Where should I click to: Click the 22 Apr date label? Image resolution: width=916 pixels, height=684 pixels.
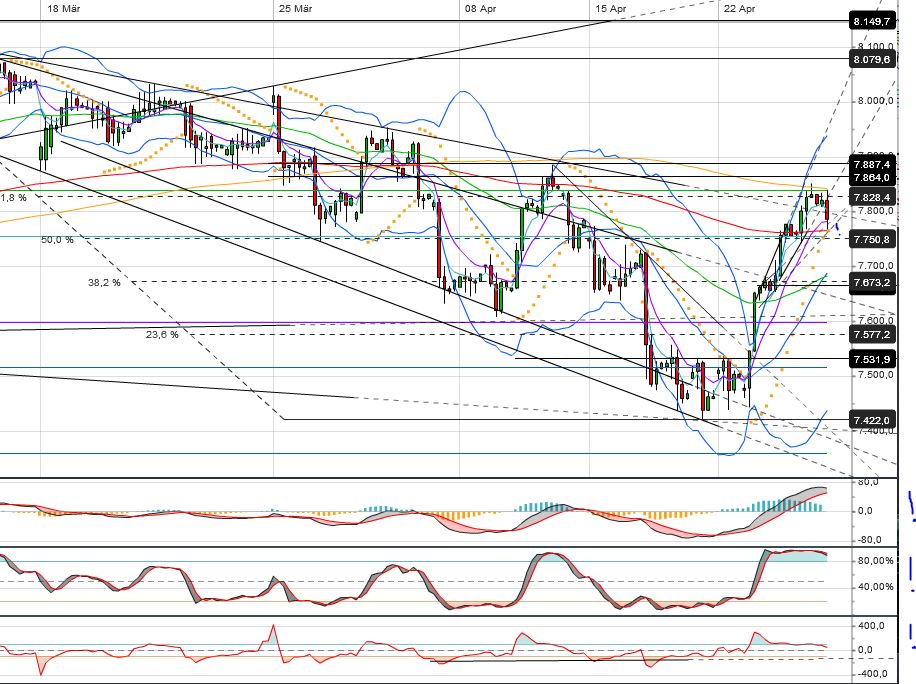(x=739, y=8)
